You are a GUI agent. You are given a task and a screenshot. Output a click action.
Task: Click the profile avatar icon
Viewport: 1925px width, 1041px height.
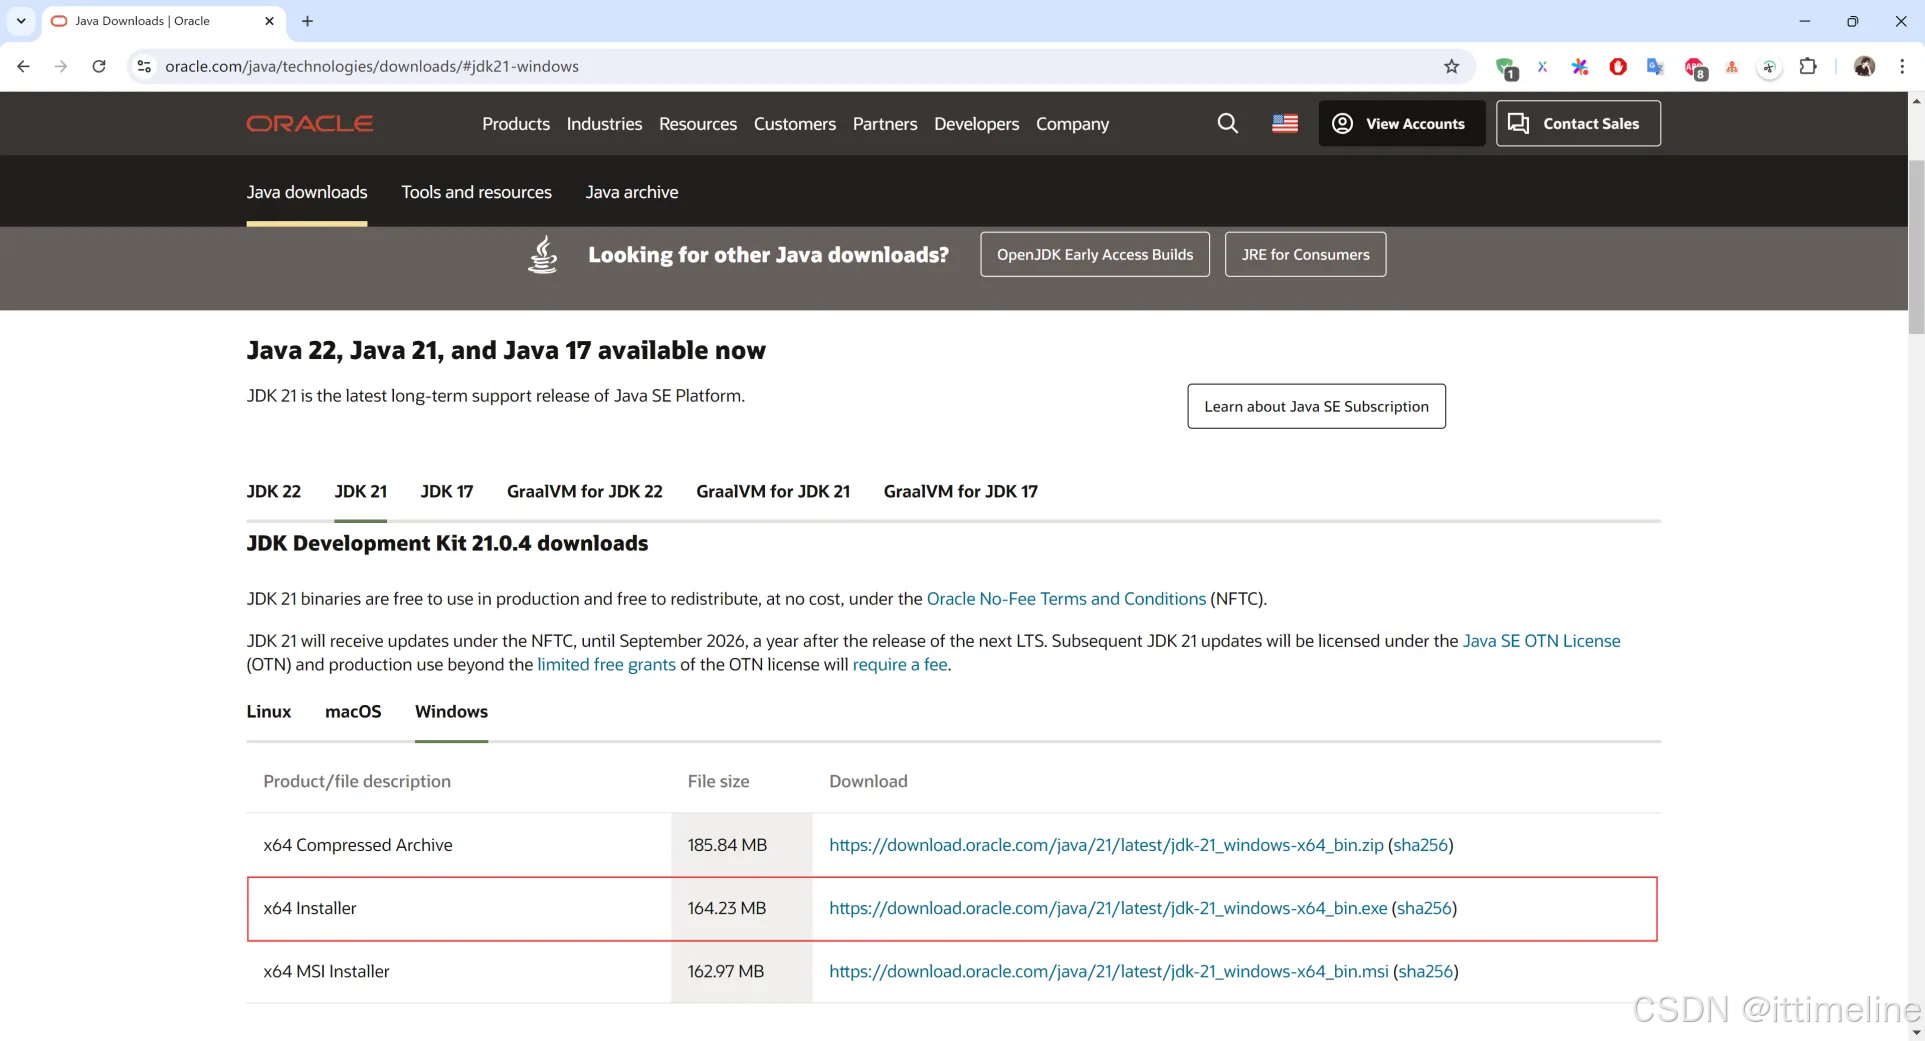click(x=1864, y=66)
